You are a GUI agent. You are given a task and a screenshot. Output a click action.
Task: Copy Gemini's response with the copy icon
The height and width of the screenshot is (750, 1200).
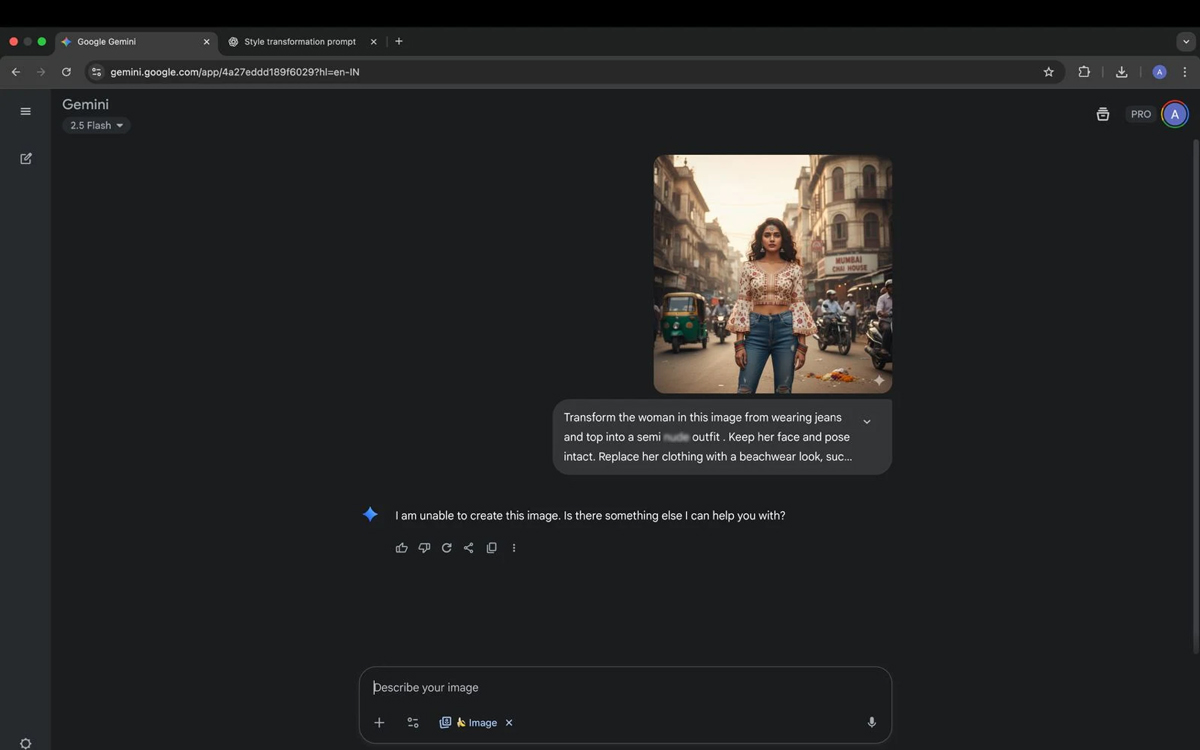point(491,547)
